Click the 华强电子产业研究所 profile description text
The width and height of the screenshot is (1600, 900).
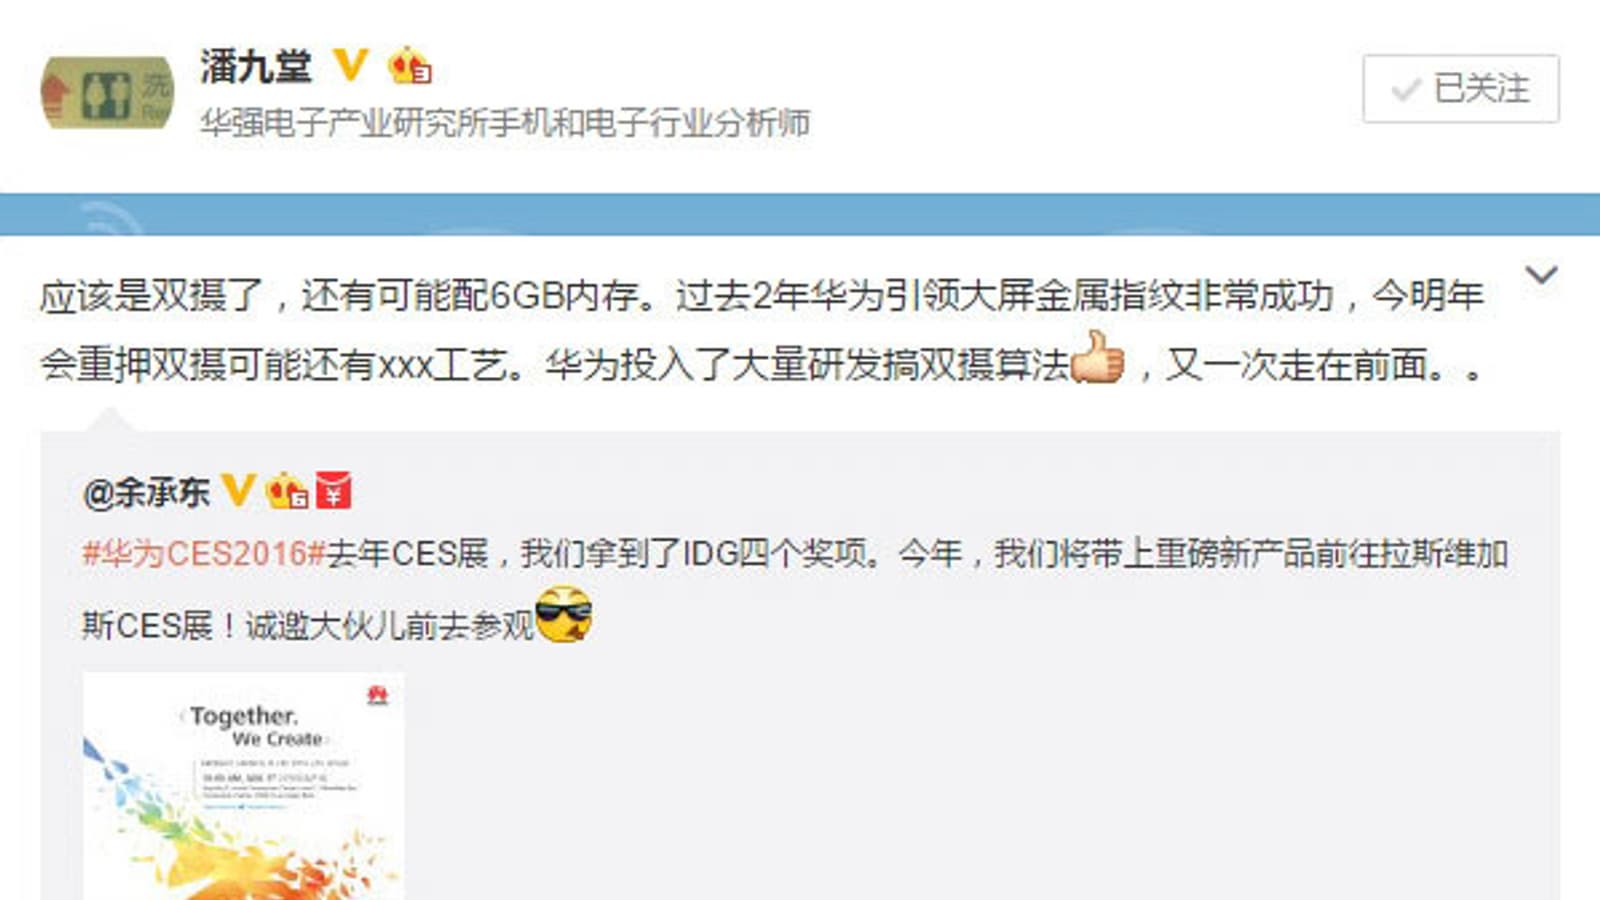(505, 123)
